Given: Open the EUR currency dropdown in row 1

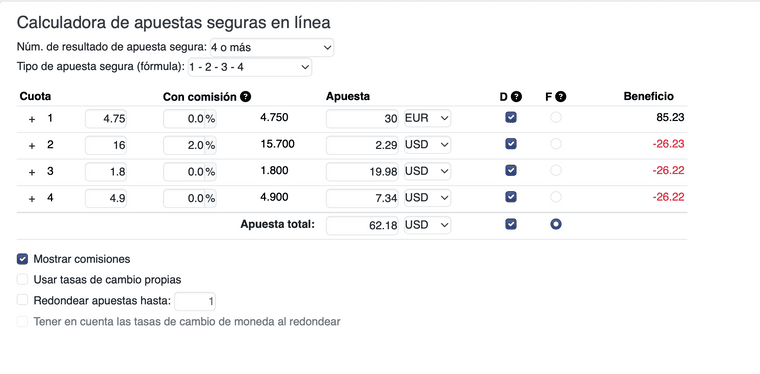Looking at the screenshot, I should (x=428, y=118).
